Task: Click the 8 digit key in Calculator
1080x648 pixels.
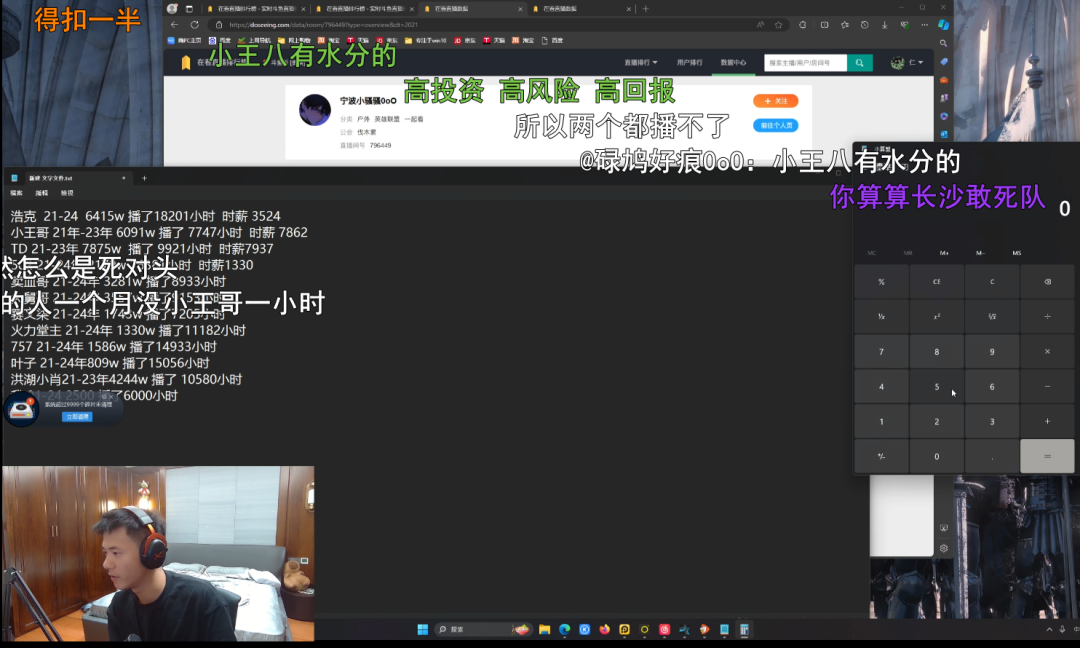Action: pyautogui.click(x=937, y=352)
